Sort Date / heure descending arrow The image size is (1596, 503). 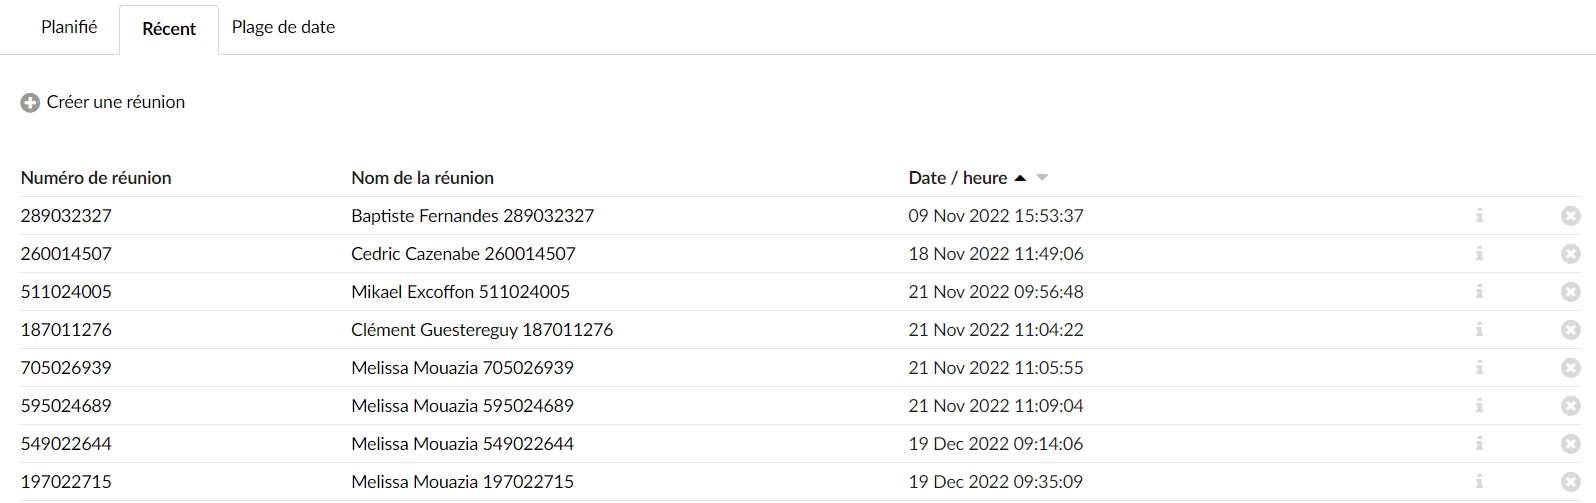coord(1042,178)
